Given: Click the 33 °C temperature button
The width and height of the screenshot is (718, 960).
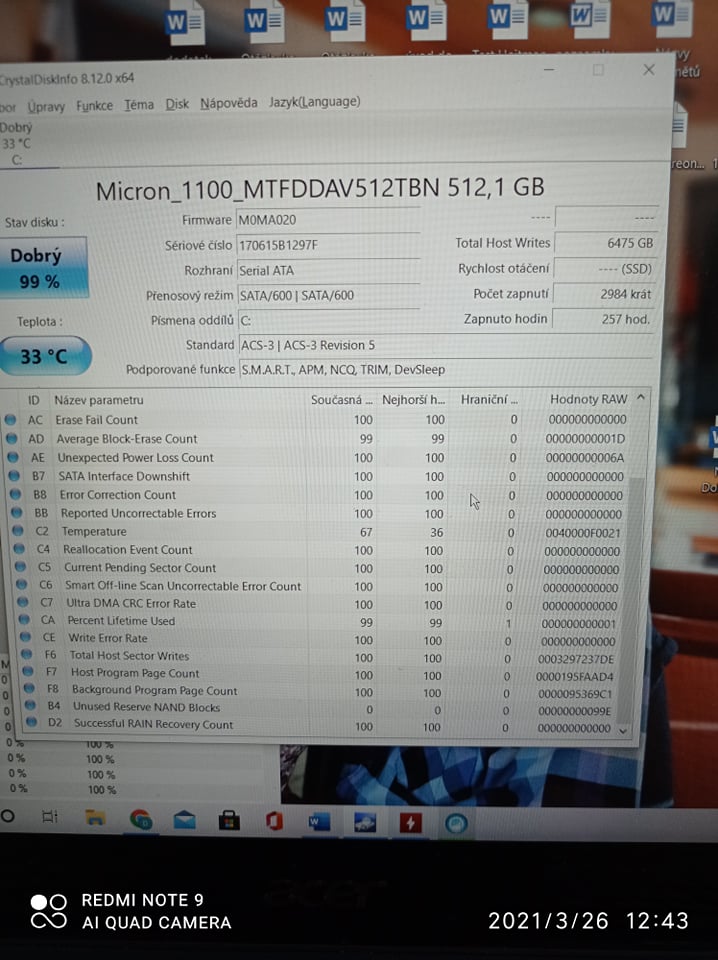Looking at the screenshot, I should click(x=44, y=356).
